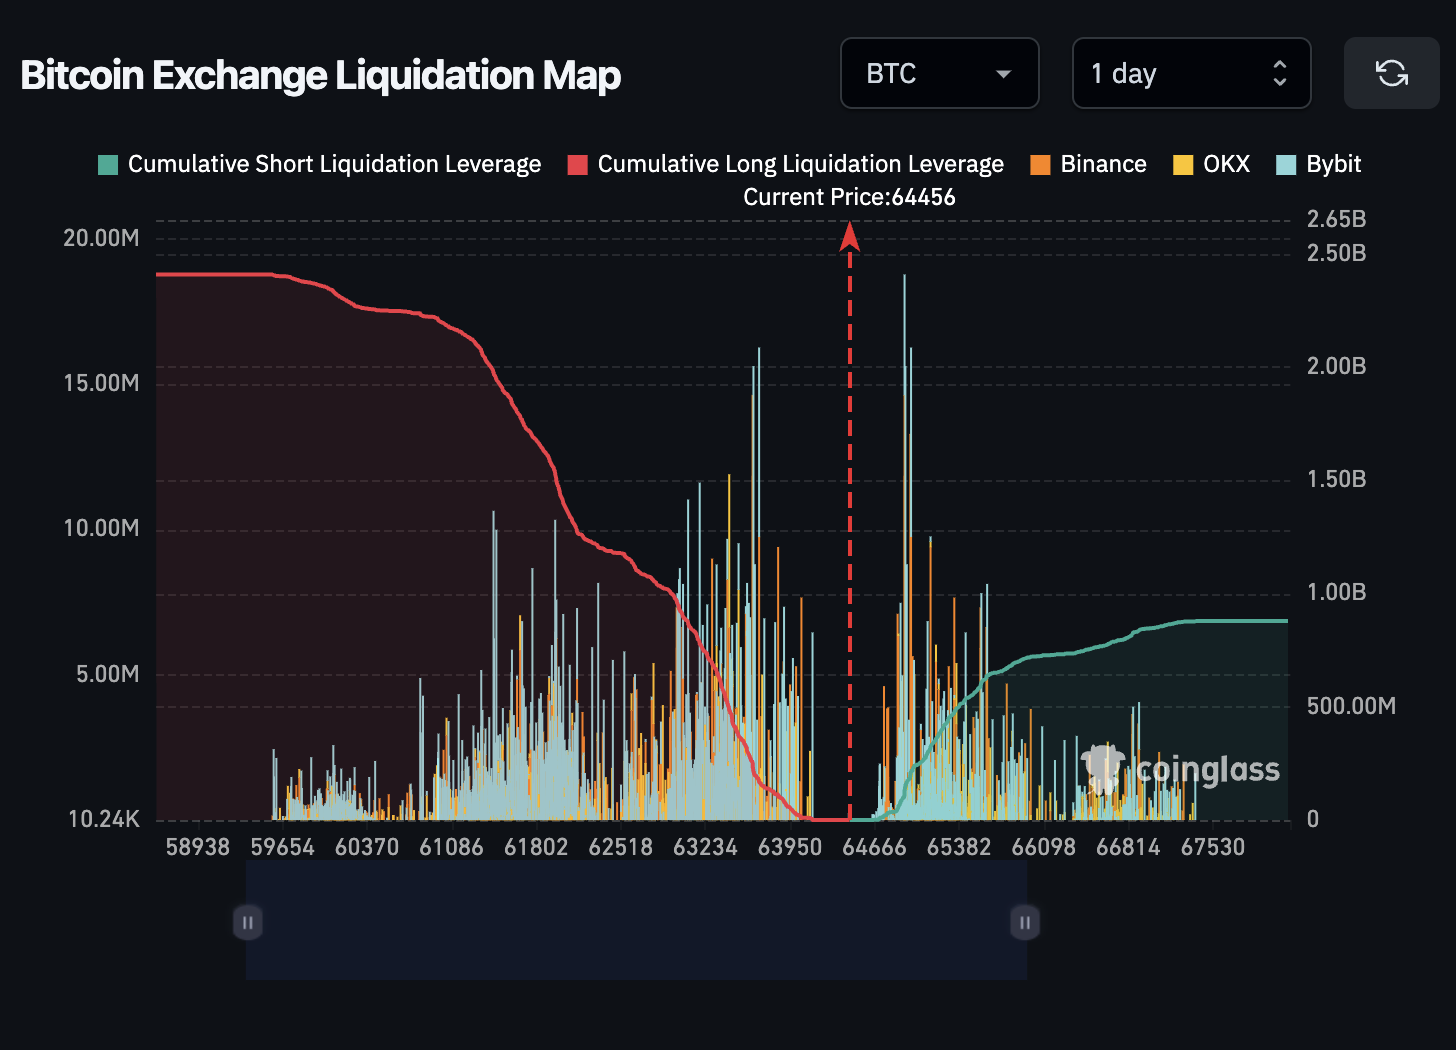1456x1050 pixels.
Task: Click the Current Price:64456 label
Action: point(849,197)
